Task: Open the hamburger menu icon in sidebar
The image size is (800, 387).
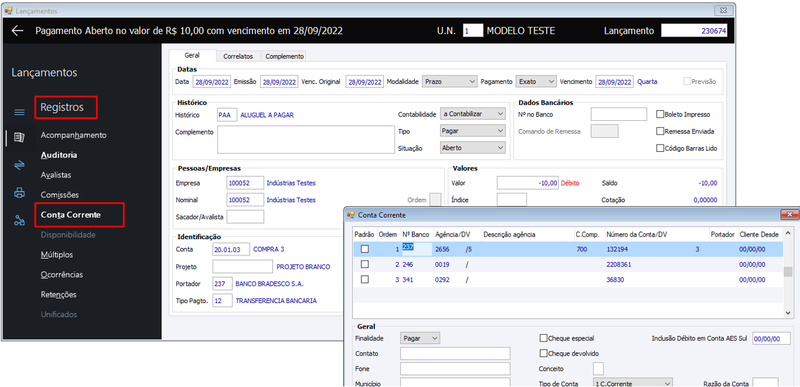Action: click(19, 112)
